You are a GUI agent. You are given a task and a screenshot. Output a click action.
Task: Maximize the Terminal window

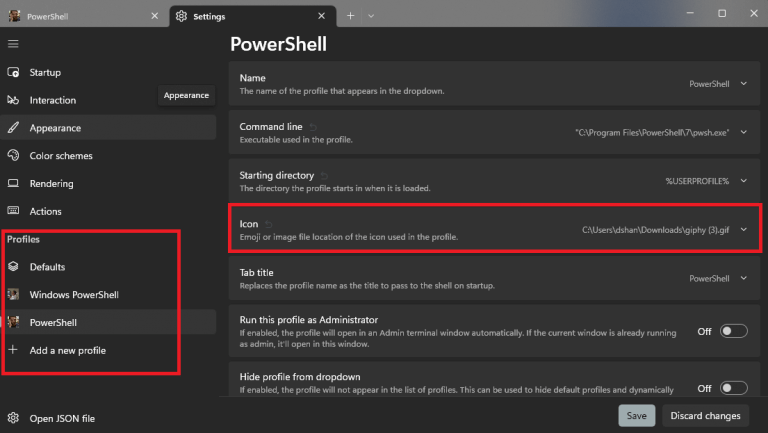(722, 13)
